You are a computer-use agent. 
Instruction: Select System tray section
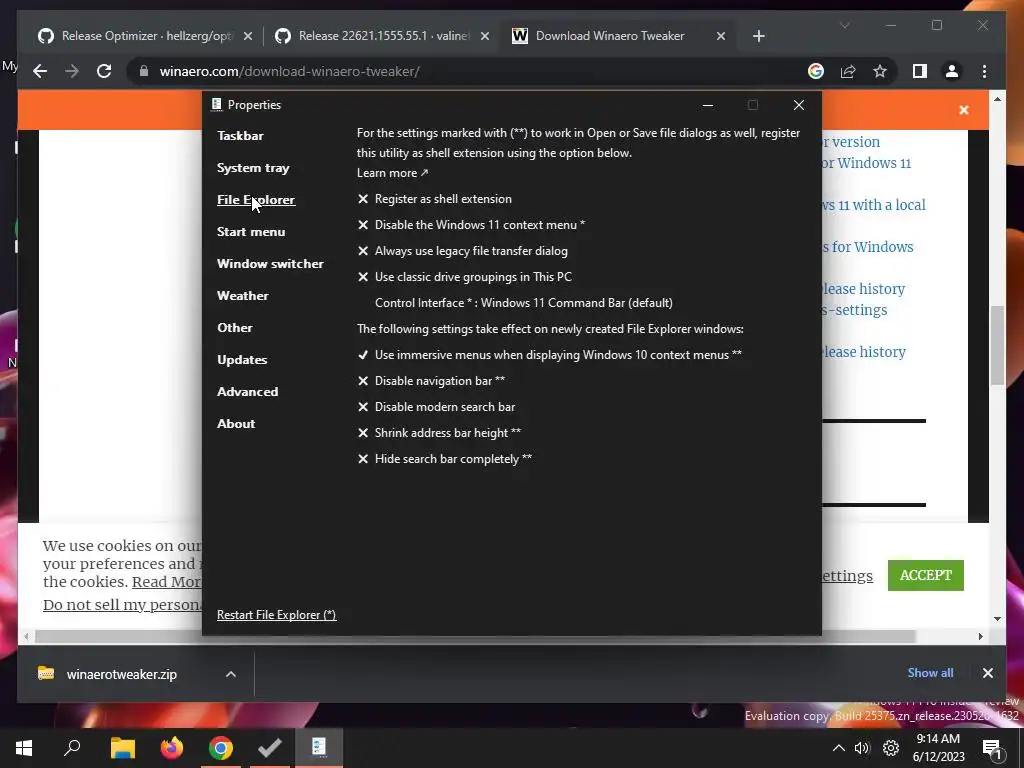(253, 168)
